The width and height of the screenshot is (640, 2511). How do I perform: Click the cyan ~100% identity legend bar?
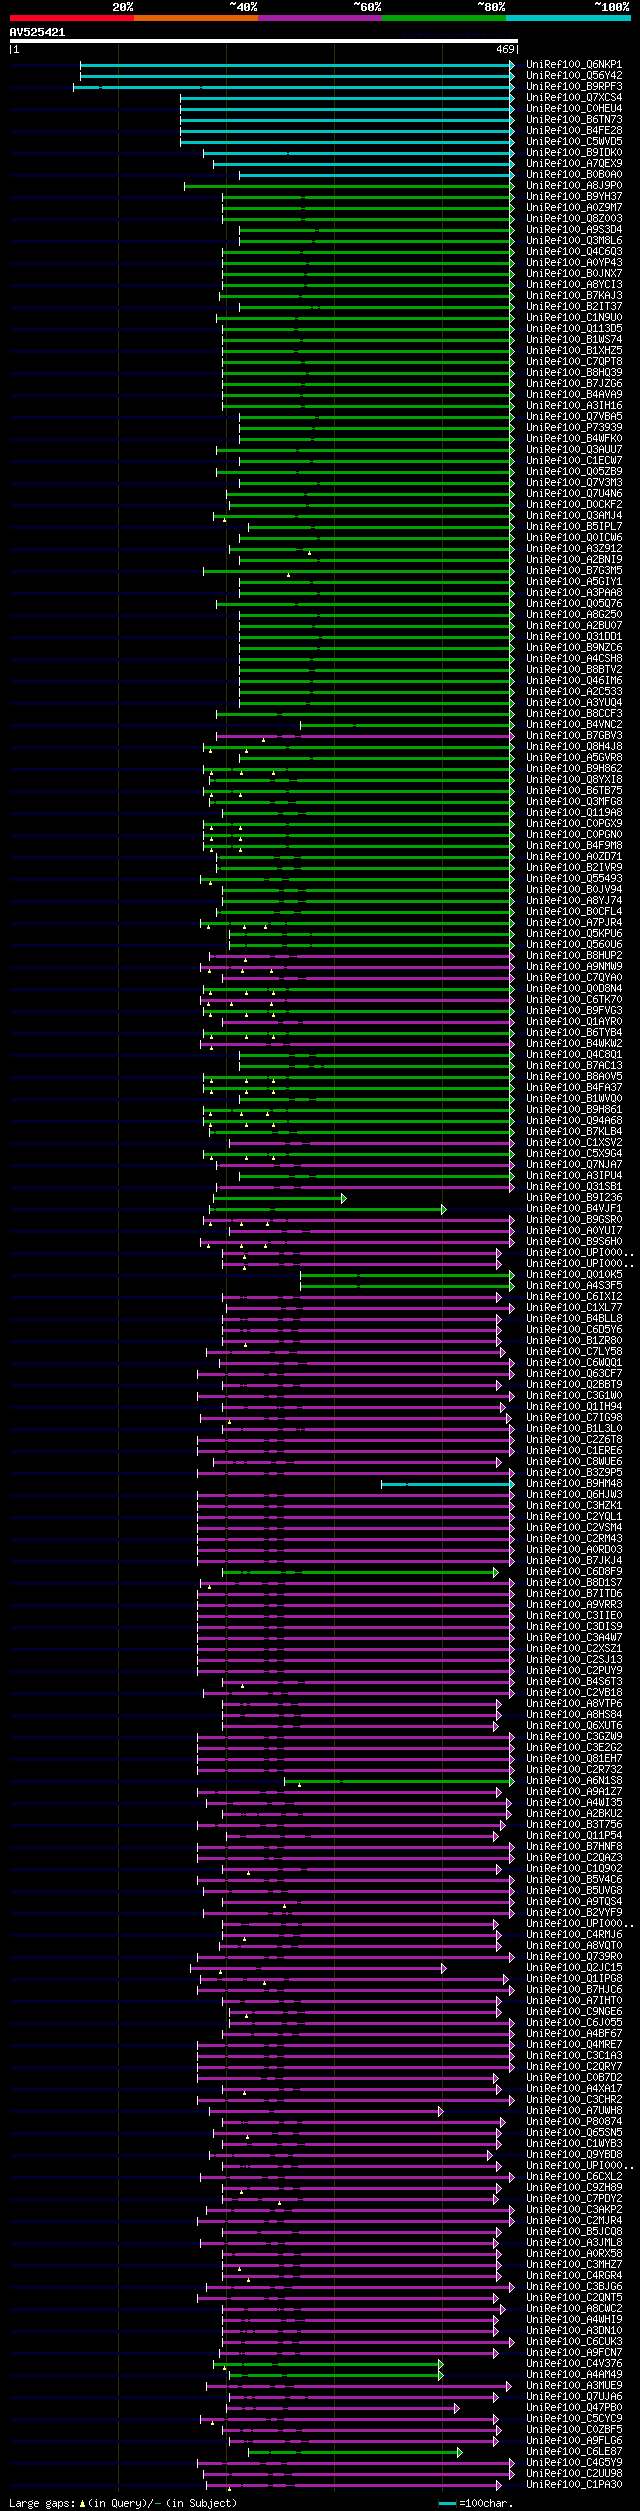(x=568, y=18)
